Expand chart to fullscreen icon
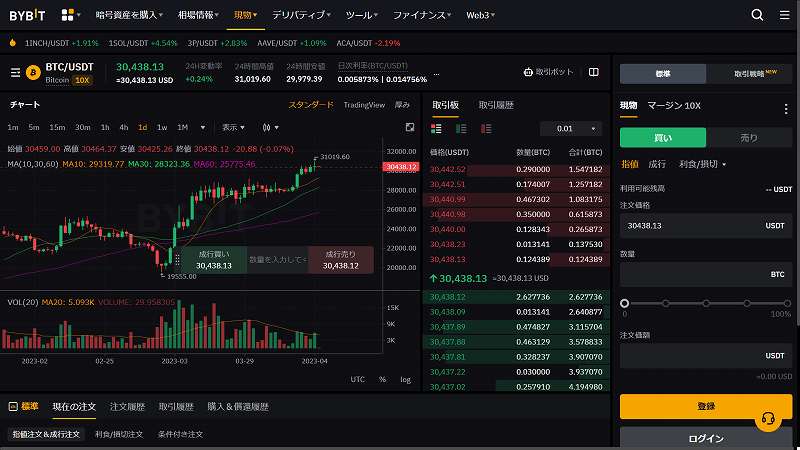This screenshot has height=450, width=800. (x=410, y=127)
